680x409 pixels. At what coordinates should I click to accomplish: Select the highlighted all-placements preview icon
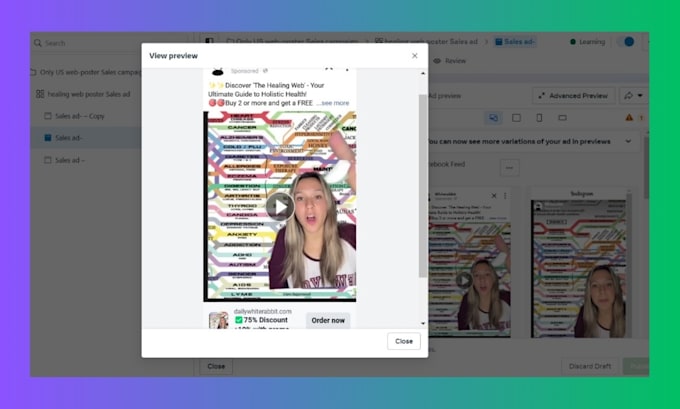point(494,118)
